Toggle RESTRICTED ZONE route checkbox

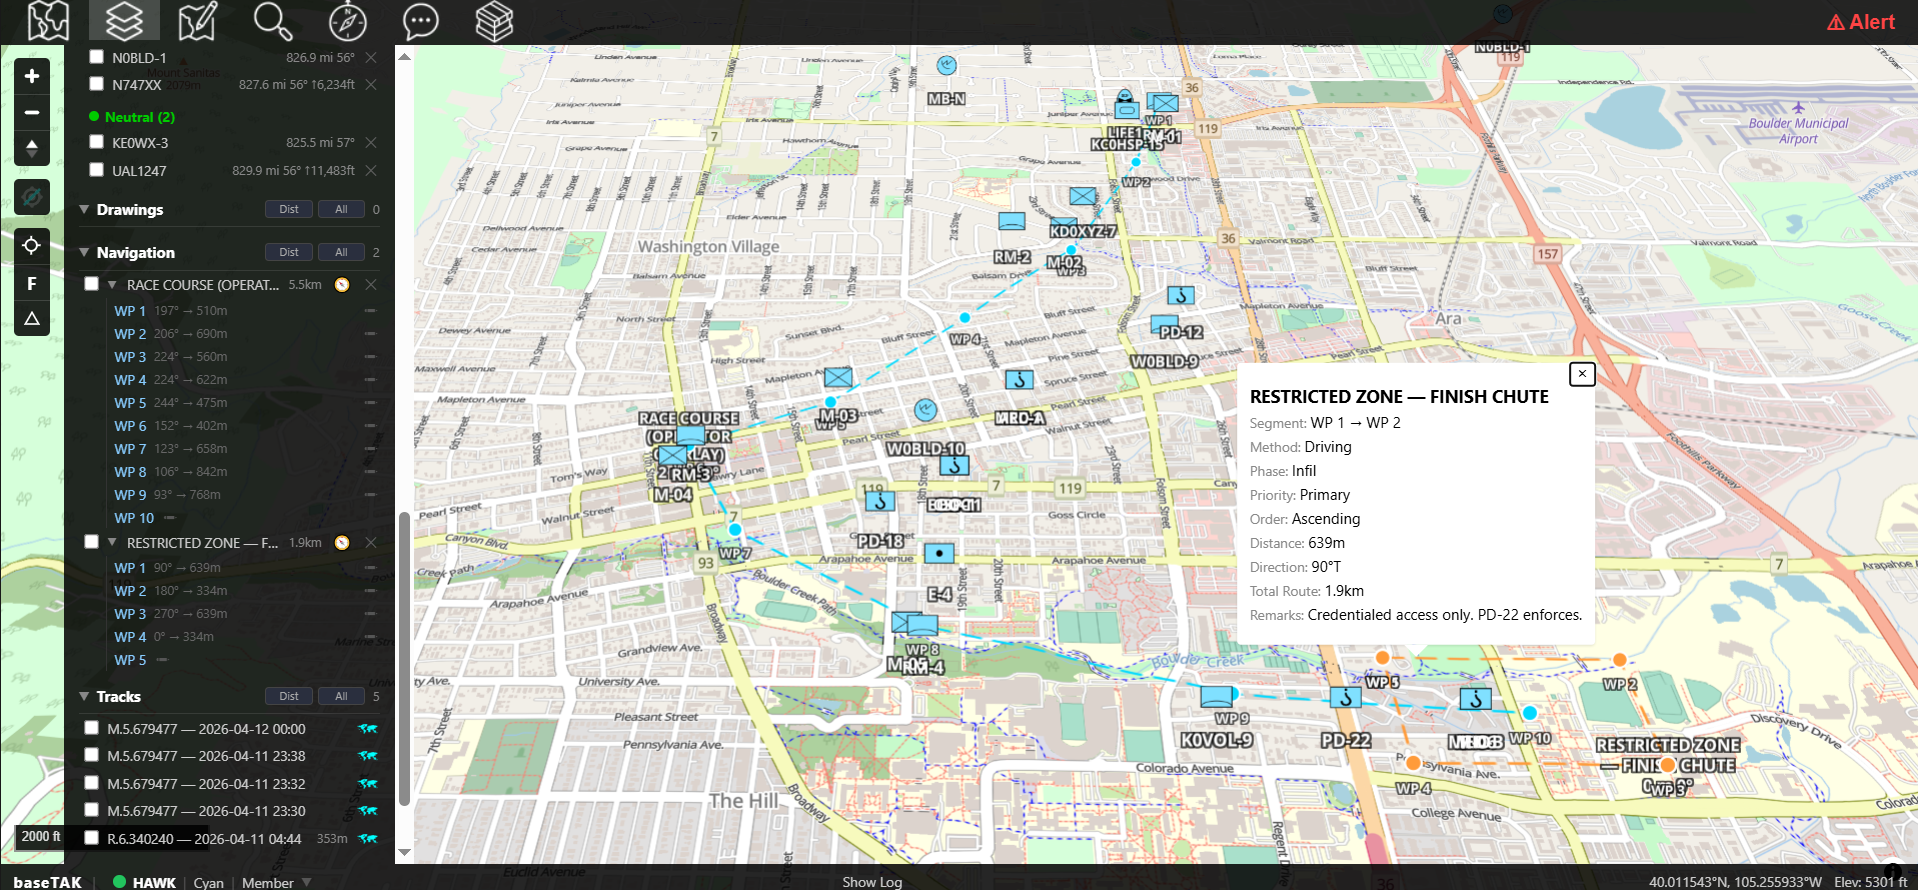coord(92,542)
